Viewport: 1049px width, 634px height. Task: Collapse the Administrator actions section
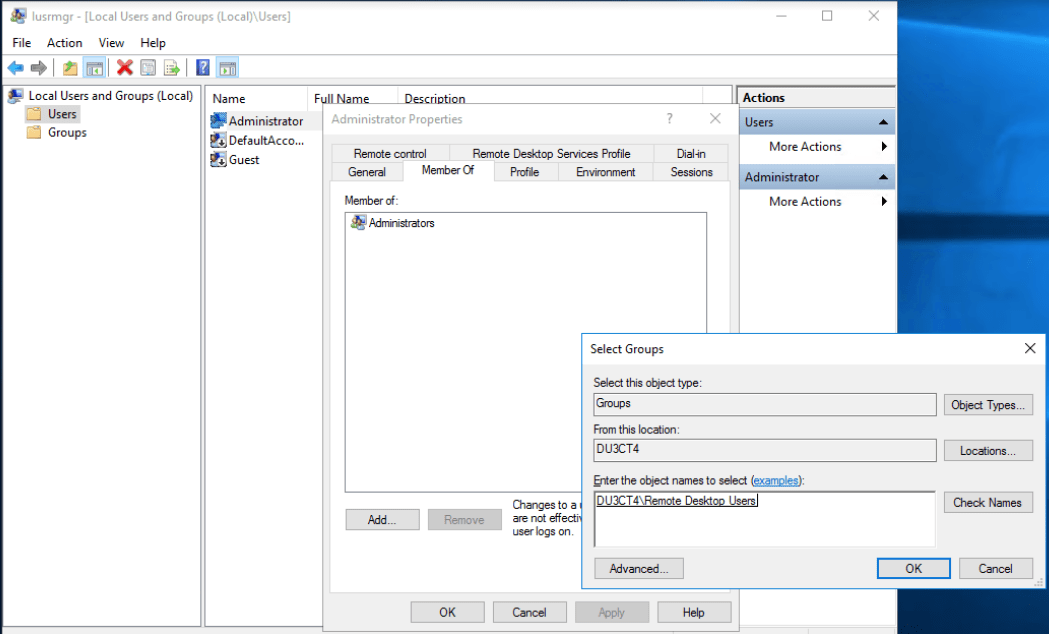883,177
